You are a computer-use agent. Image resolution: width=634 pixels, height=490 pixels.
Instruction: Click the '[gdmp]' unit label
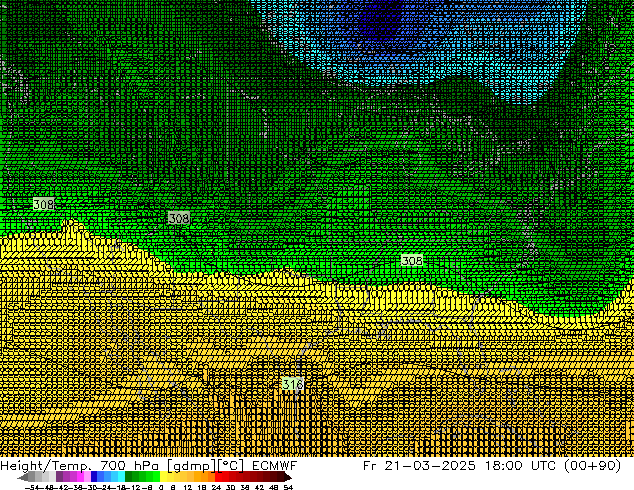pyautogui.click(x=192, y=466)
